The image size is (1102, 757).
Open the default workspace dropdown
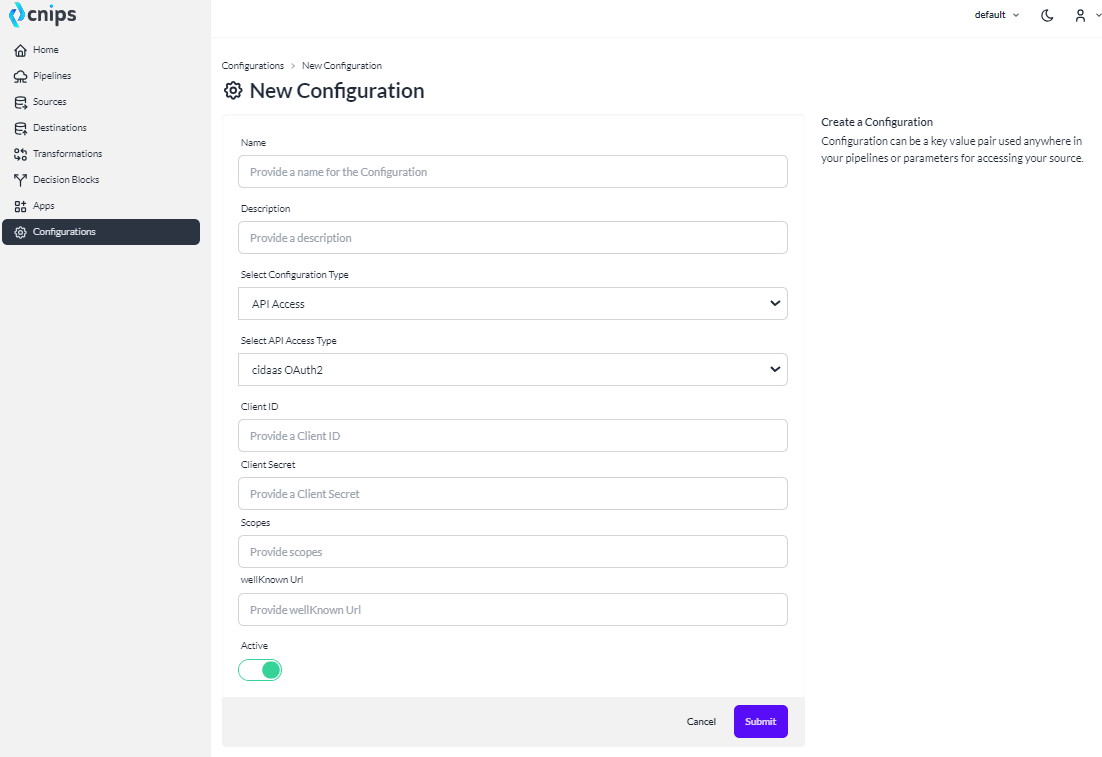pyautogui.click(x=997, y=15)
